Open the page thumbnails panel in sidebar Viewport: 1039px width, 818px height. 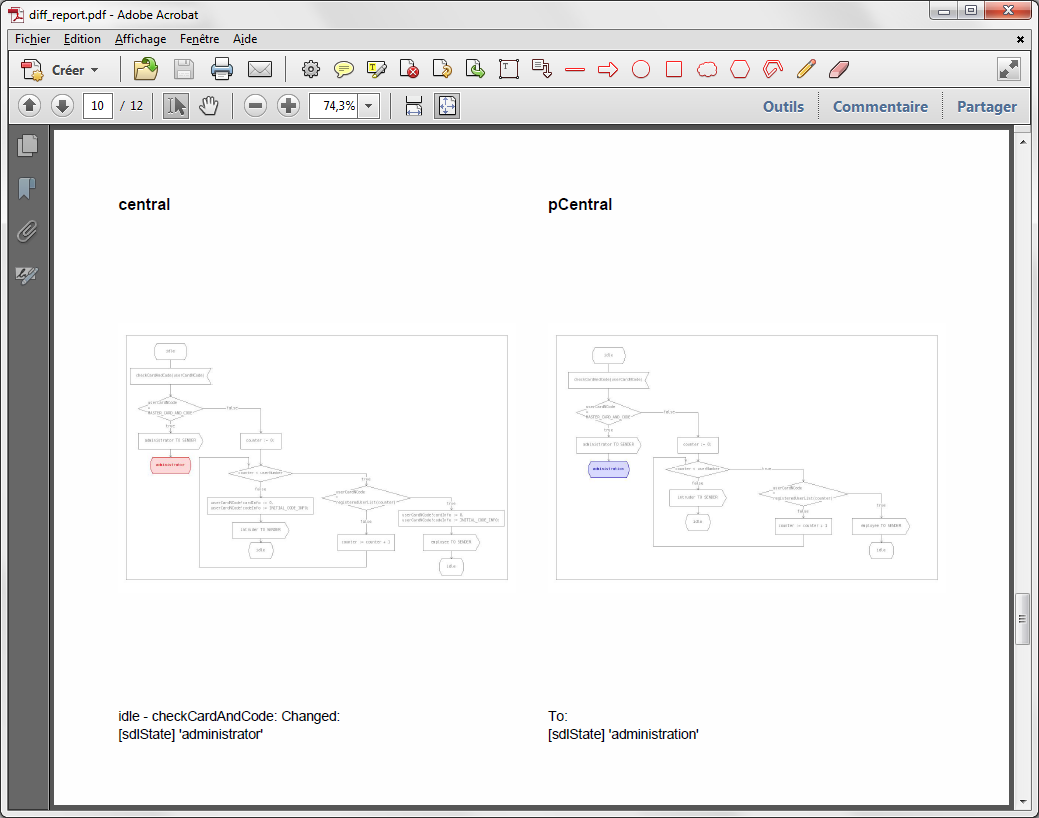[x=28, y=146]
